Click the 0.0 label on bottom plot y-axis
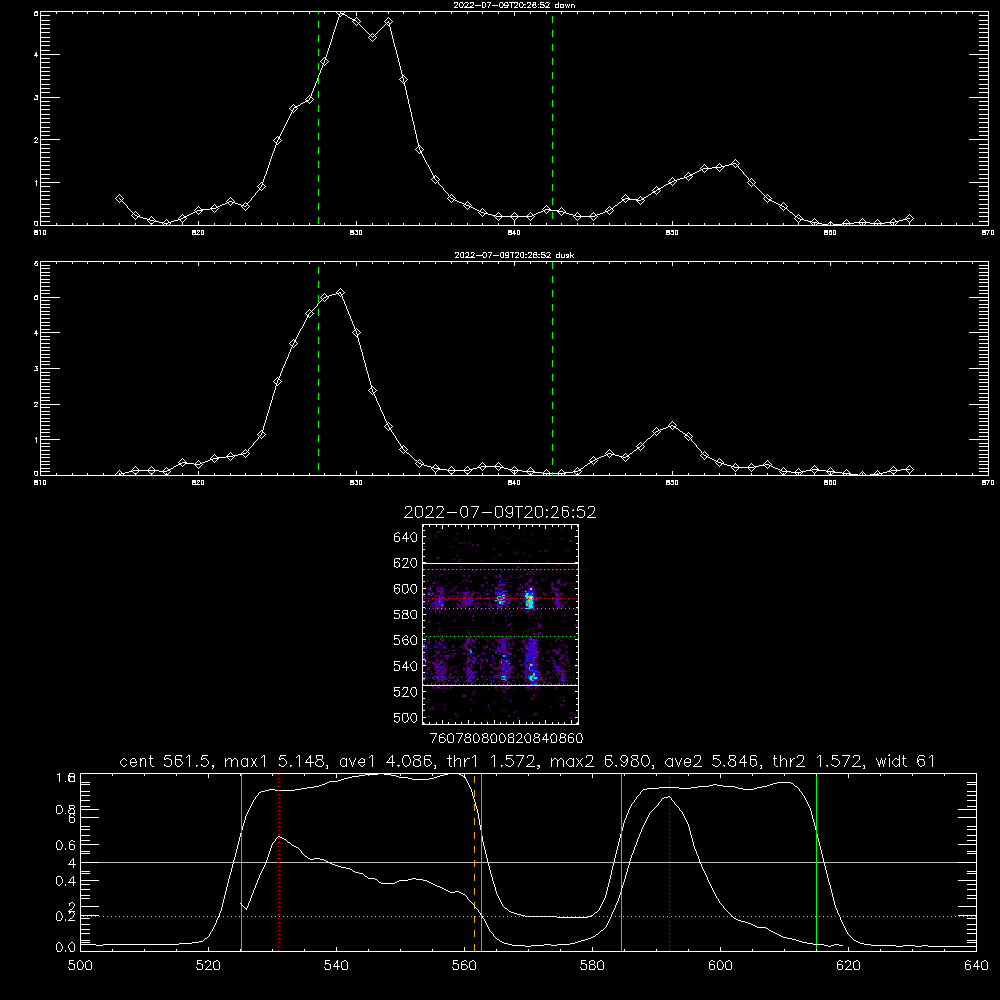Screen dimensions: 1000x1000 pos(66,947)
